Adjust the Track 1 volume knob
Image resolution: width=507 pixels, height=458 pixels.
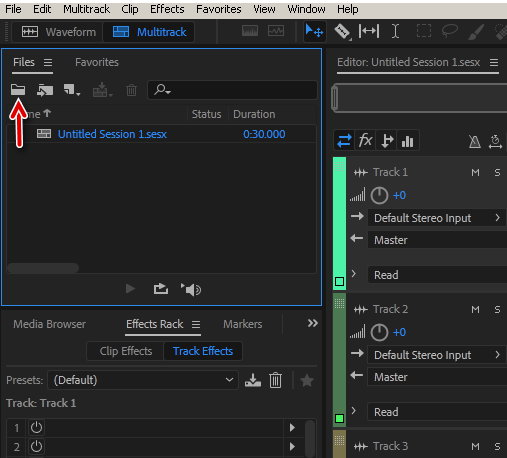[x=379, y=195]
